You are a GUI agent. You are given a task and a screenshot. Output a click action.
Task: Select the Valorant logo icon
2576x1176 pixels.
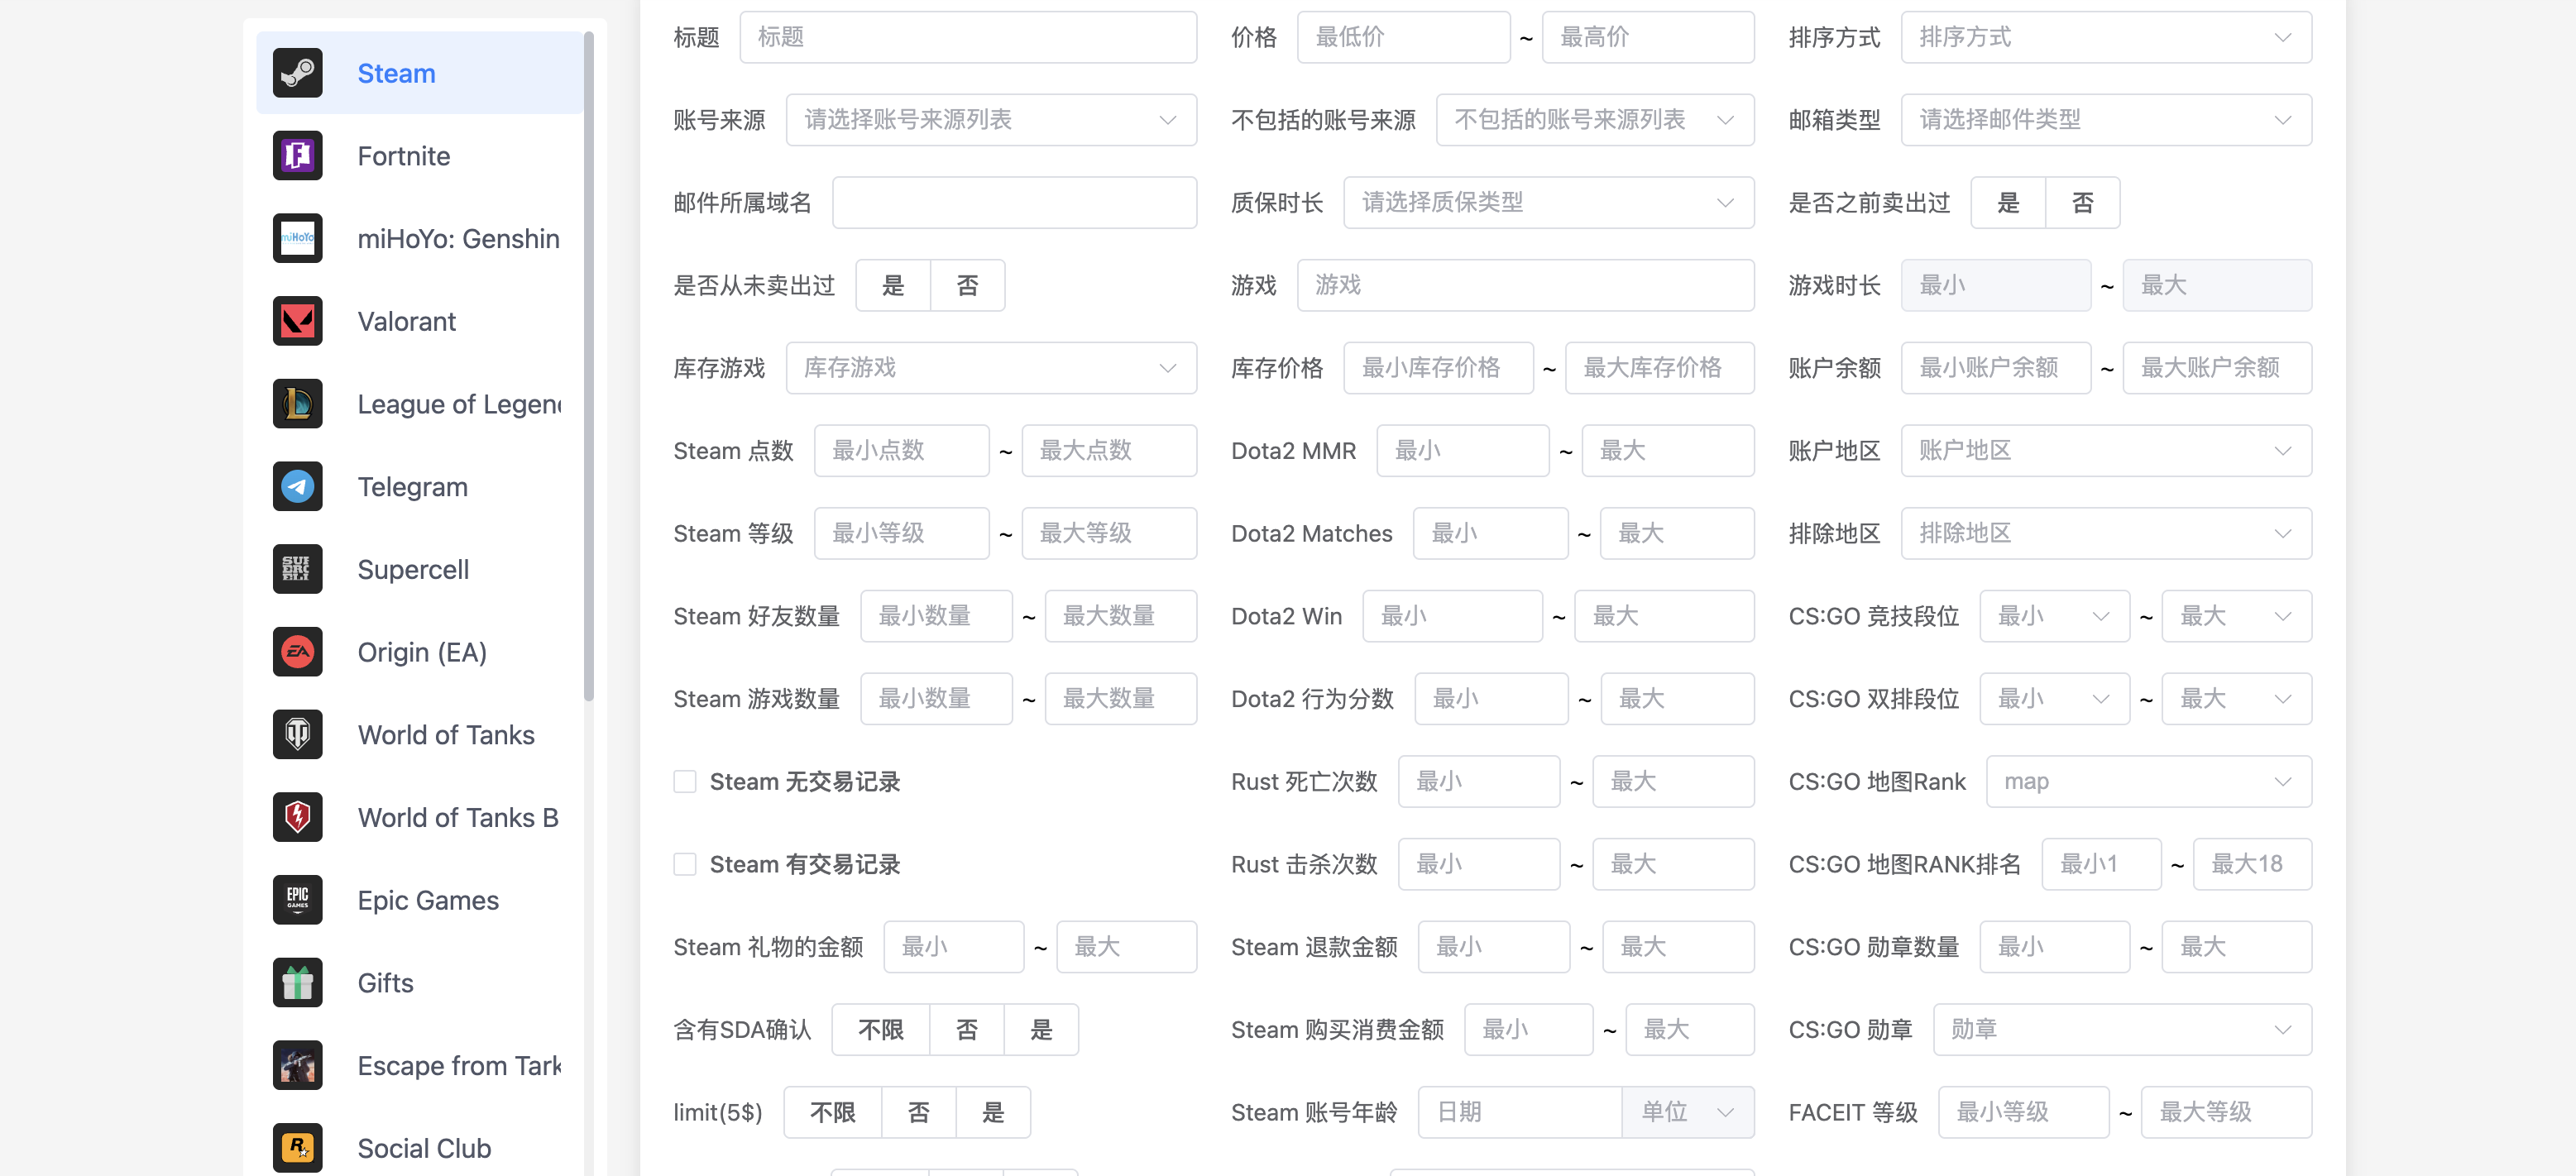(297, 321)
